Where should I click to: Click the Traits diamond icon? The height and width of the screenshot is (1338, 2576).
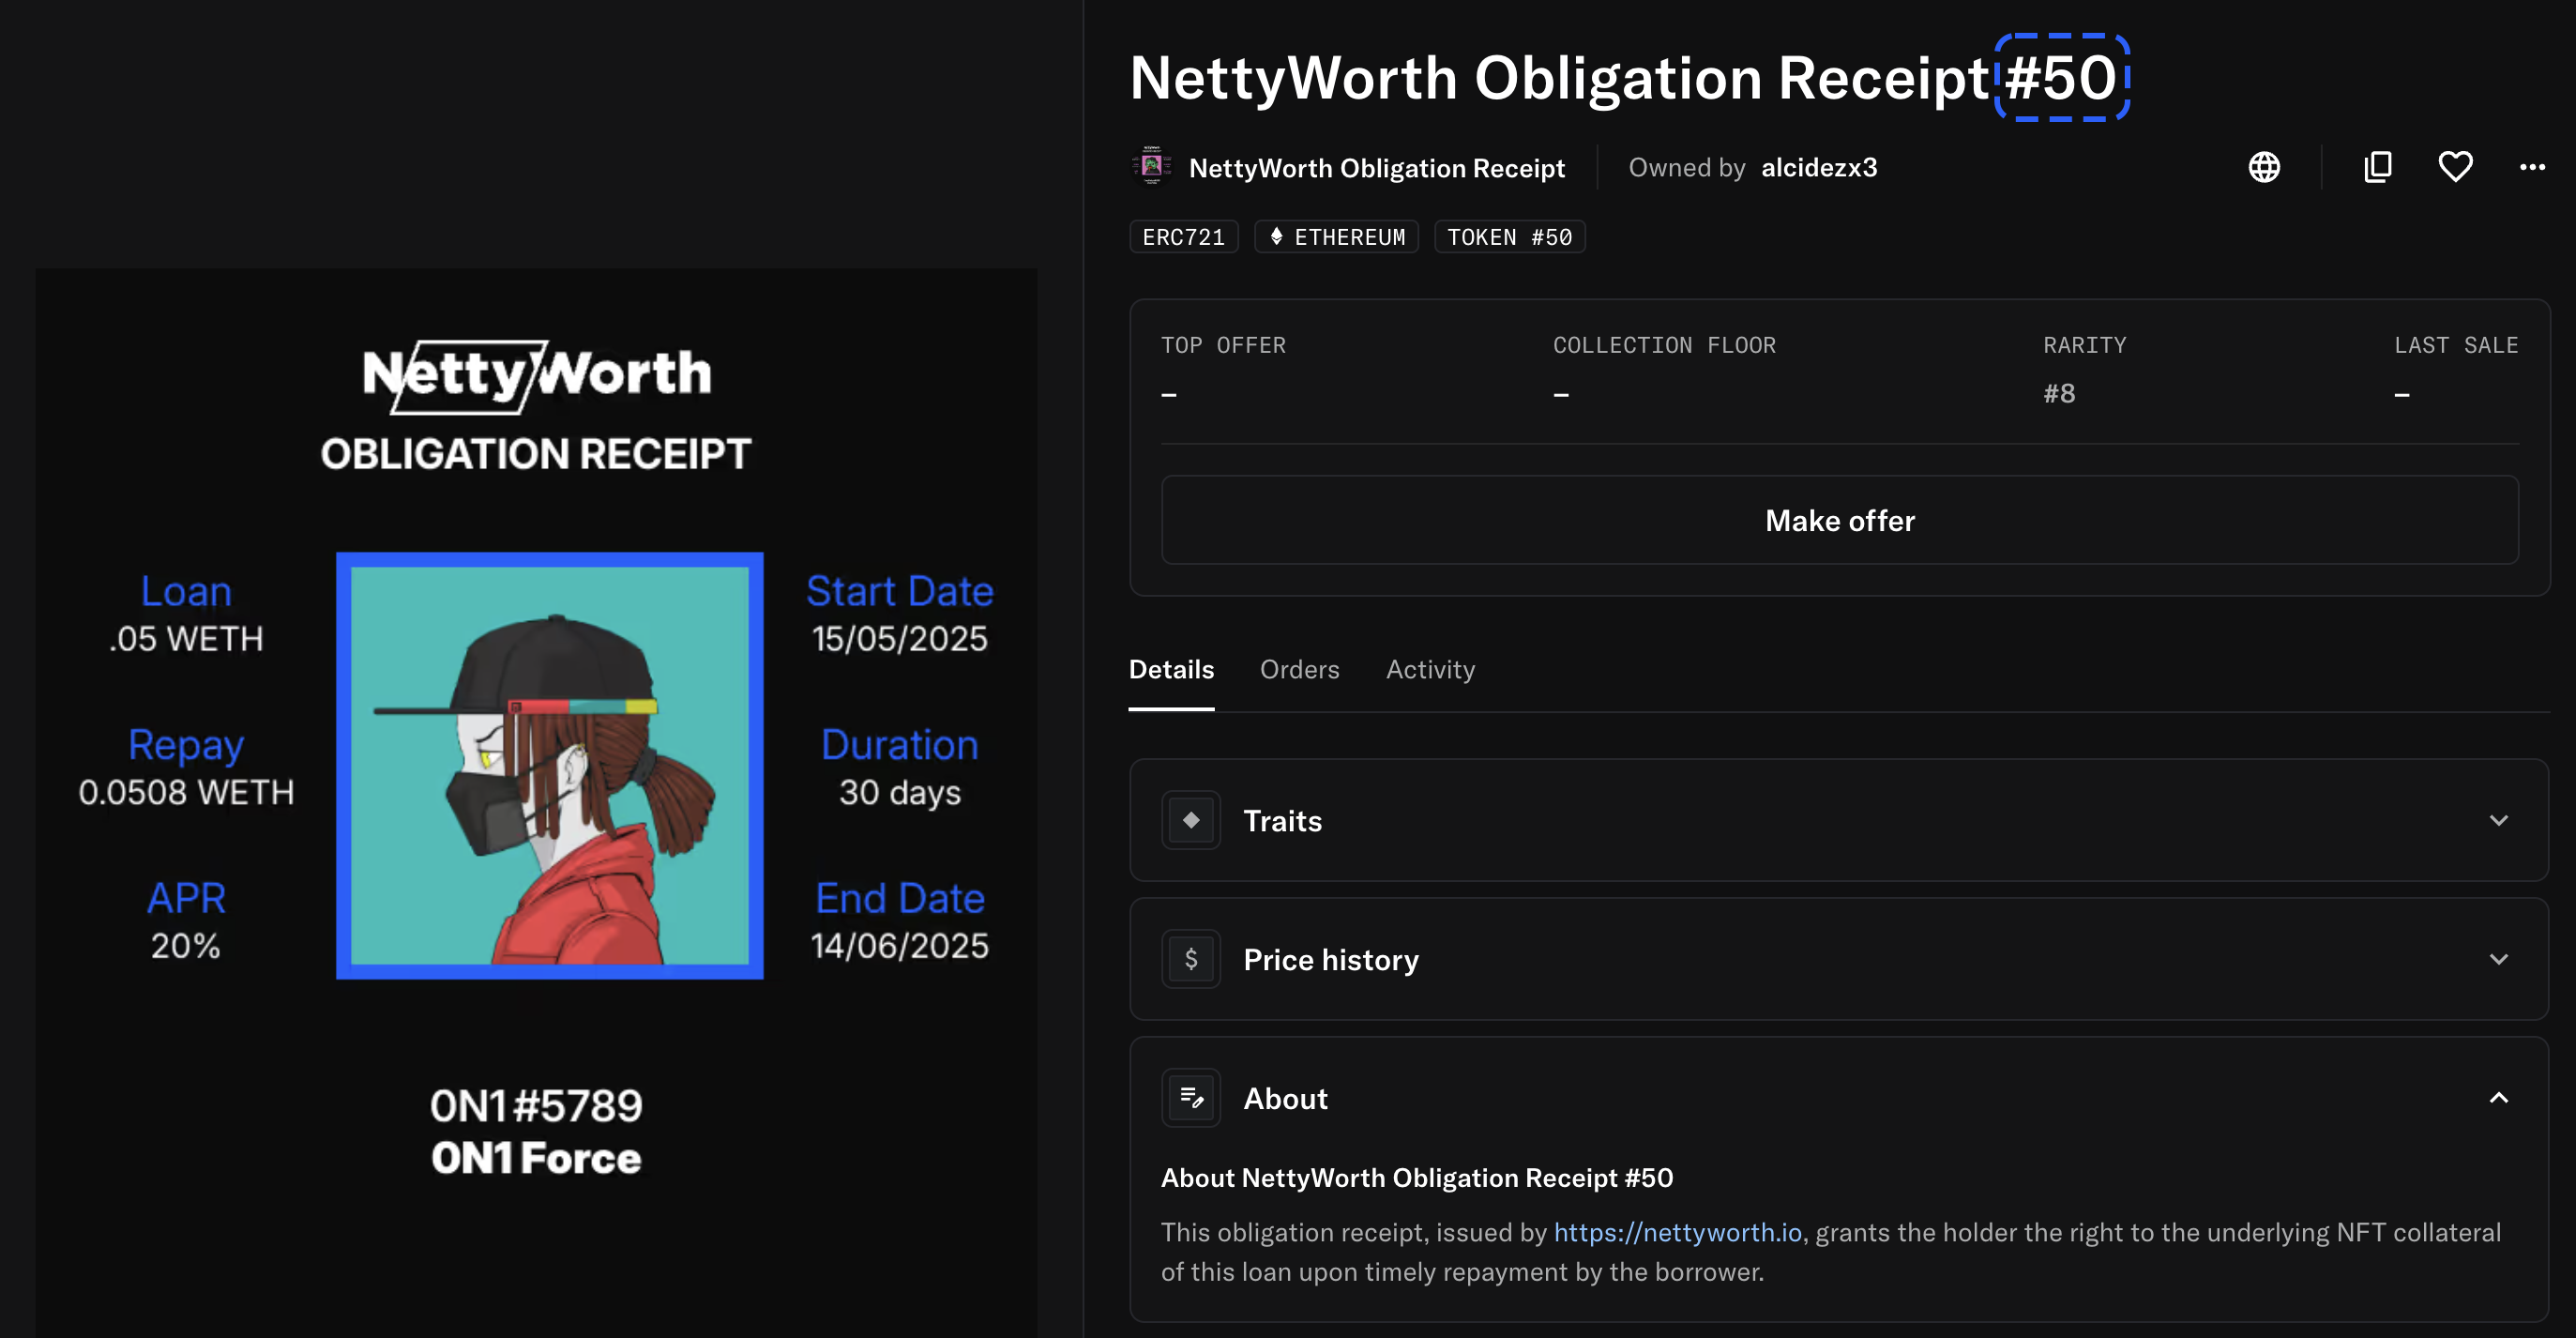pyautogui.click(x=1191, y=820)
